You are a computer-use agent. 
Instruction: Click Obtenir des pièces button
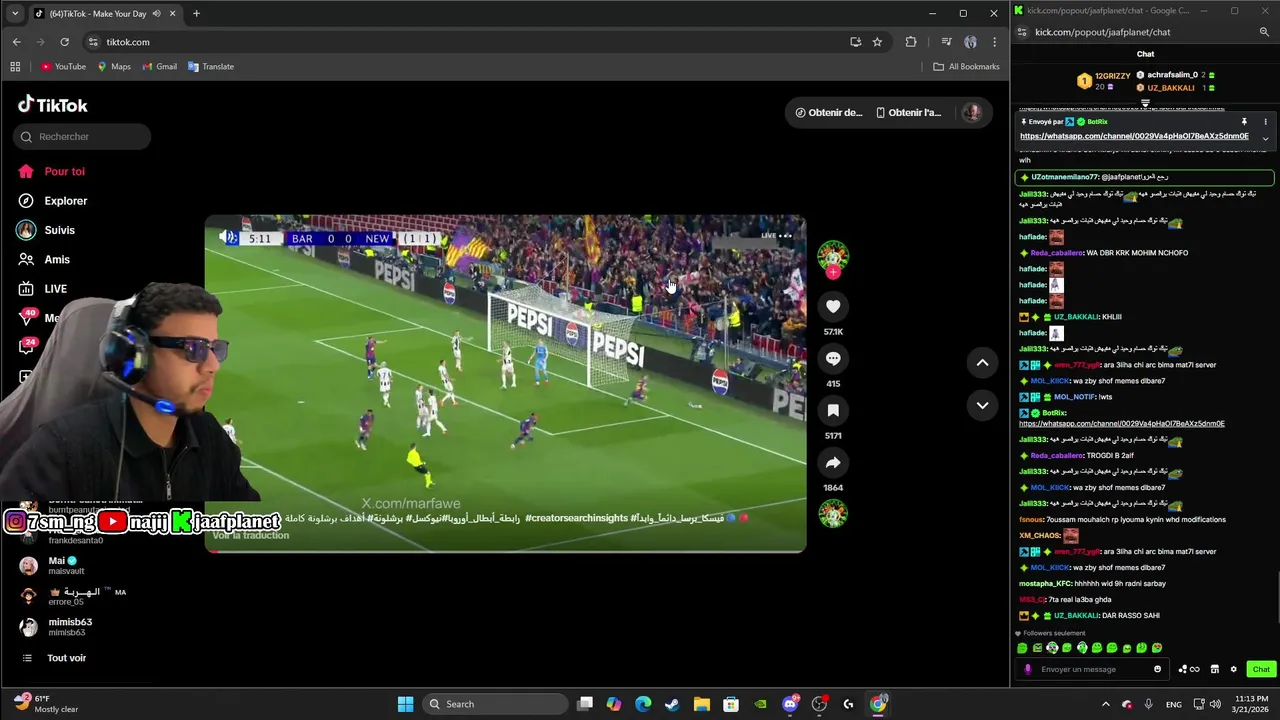point(828,113)
